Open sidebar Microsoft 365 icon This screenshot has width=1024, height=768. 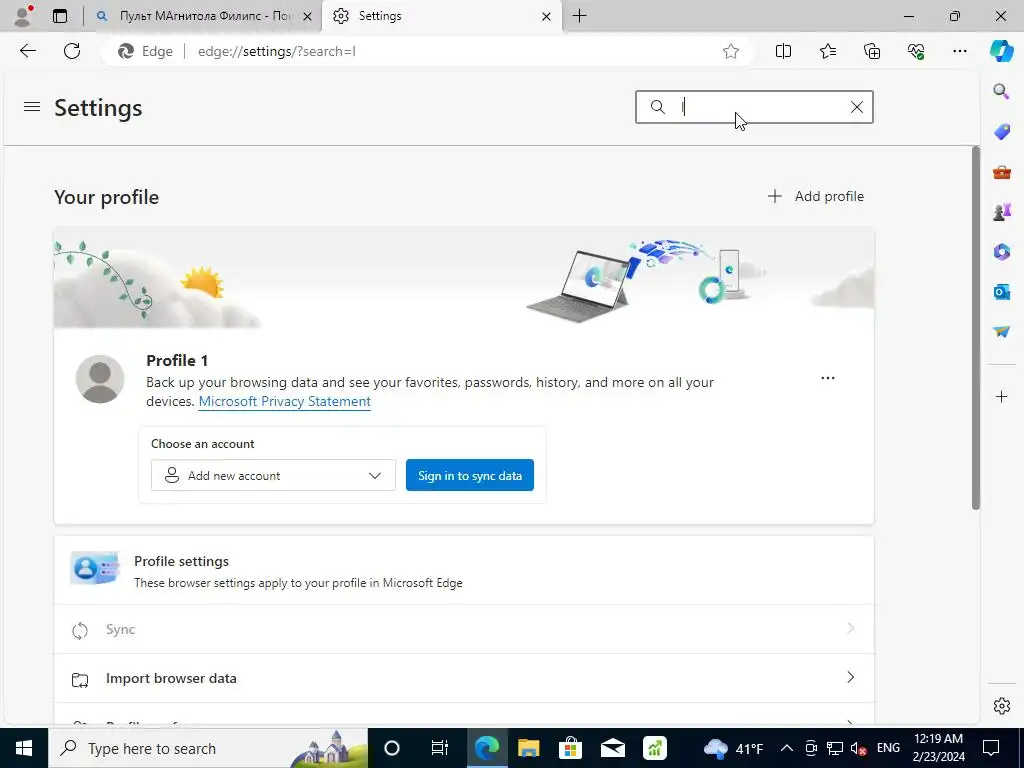[x=1001, y=251]
